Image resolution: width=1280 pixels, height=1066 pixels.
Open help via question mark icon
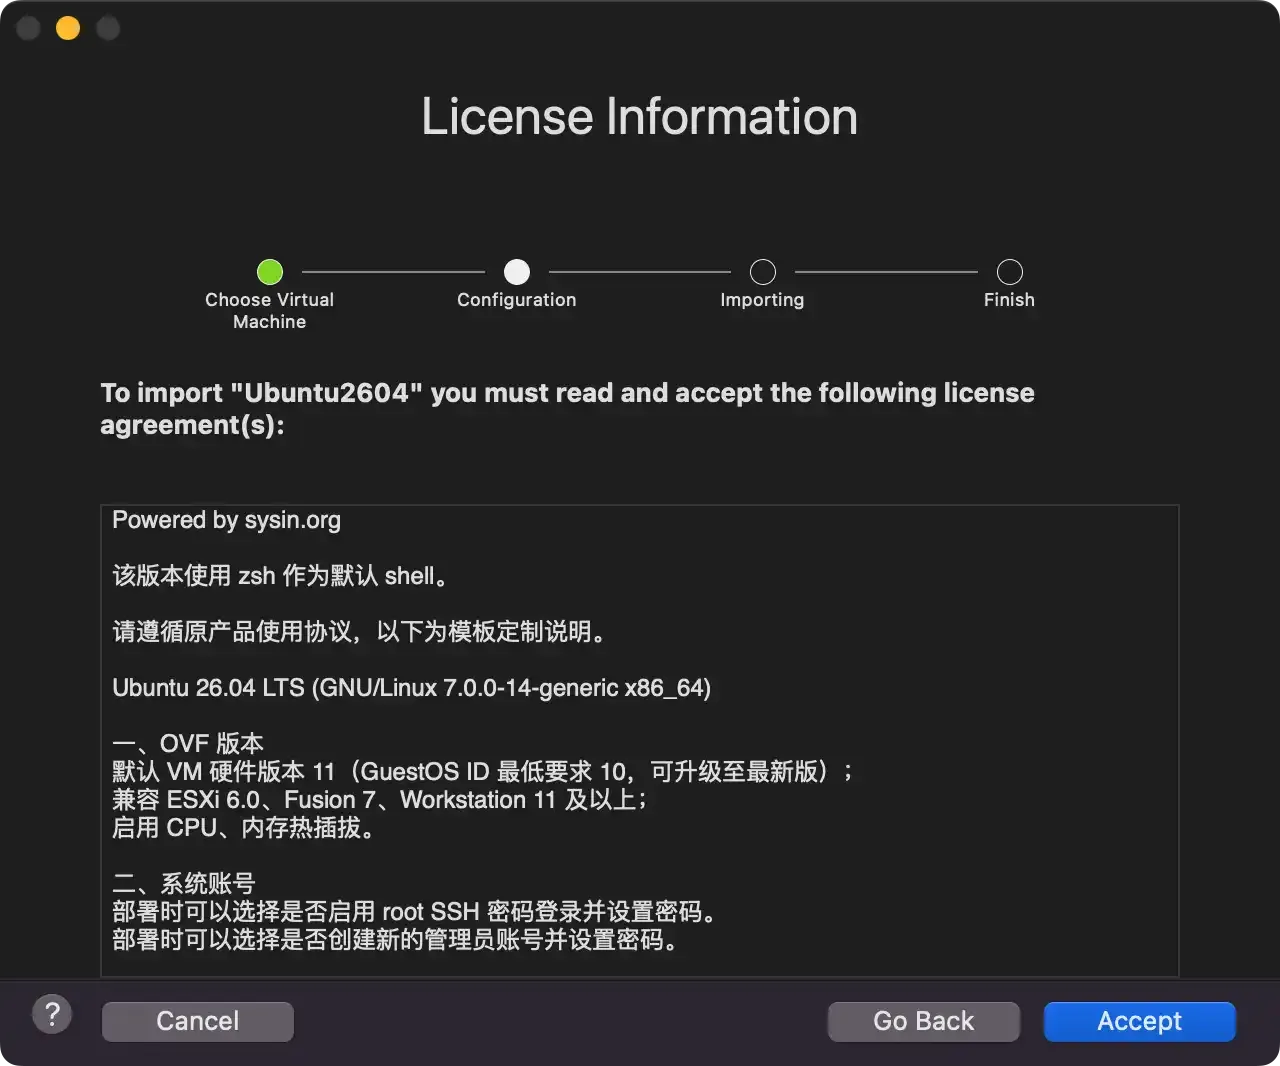pos(52,1014)
